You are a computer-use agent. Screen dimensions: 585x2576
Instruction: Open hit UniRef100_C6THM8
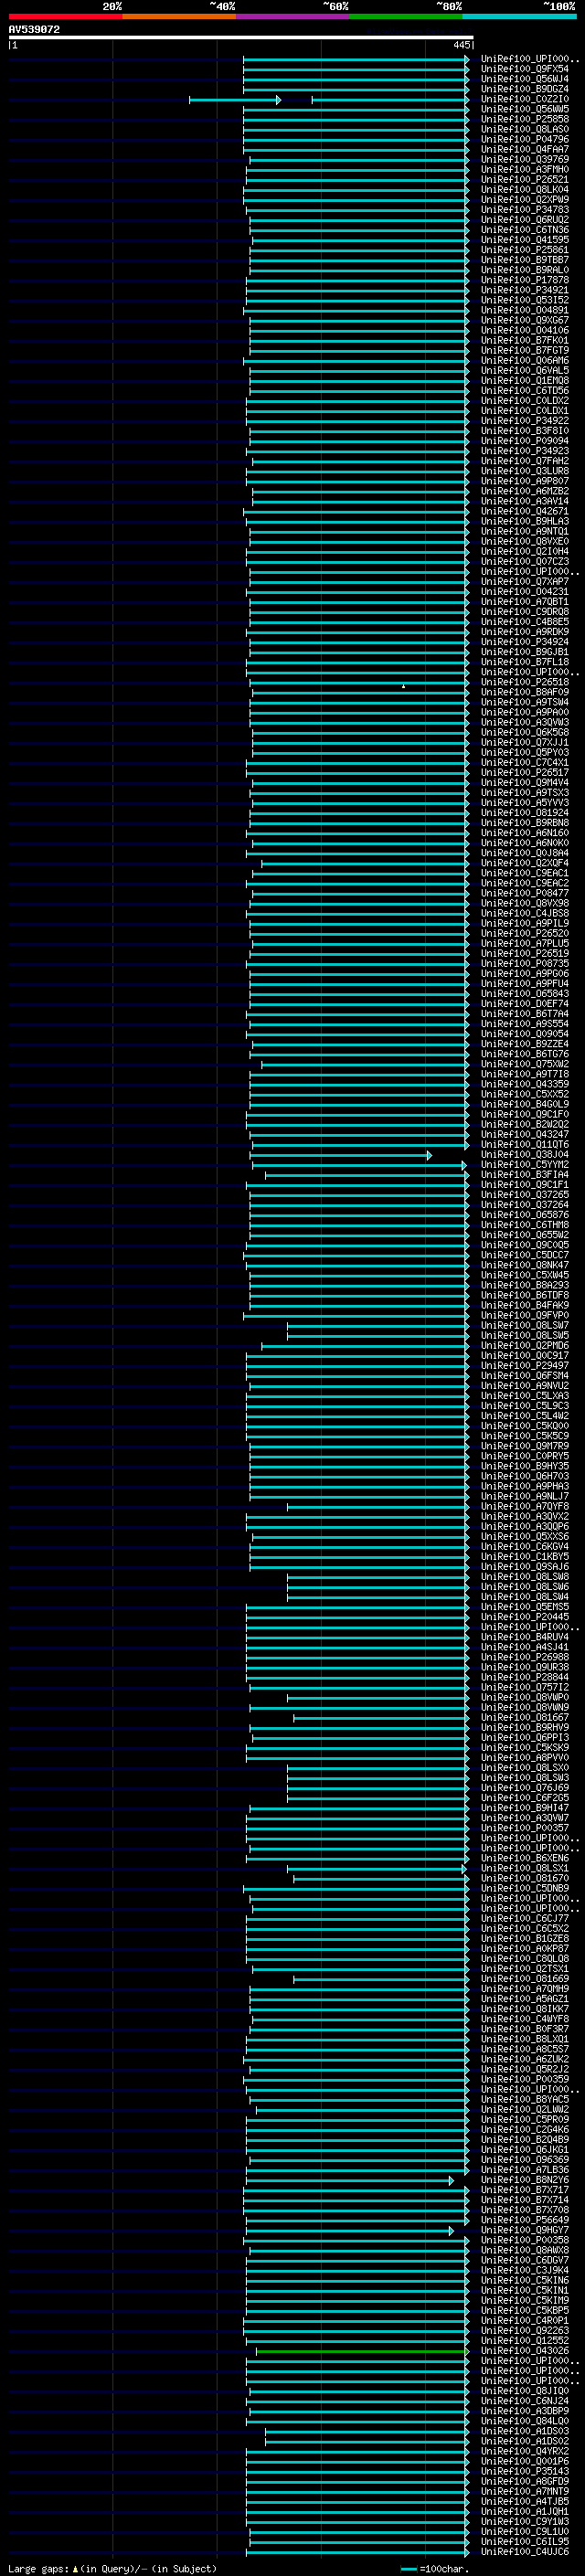point(524,1224)
